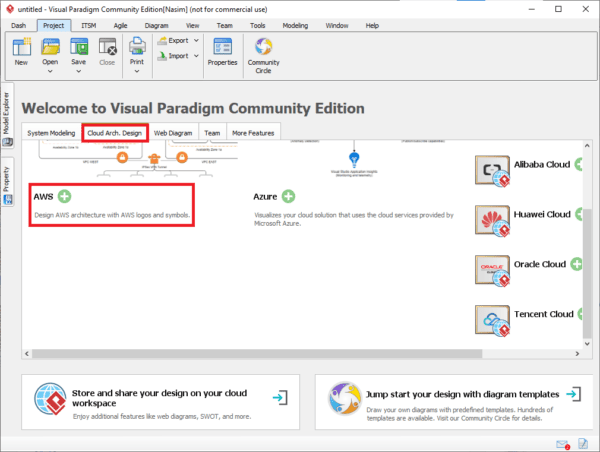Click the Print icon

pyautogui.click(x=137, y=47)
